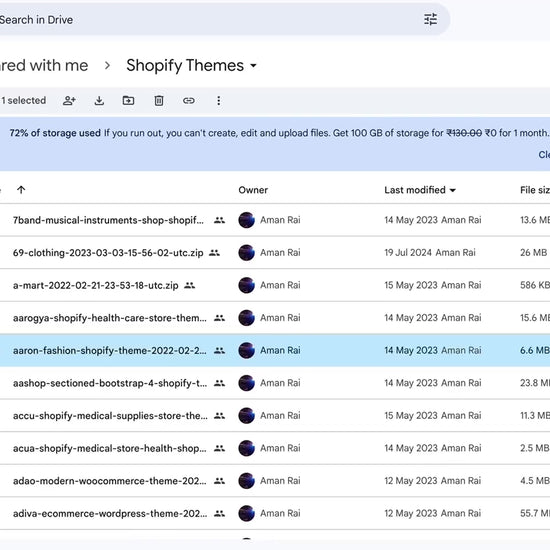Image resolution: width=550 pixels, height=550 pixels.
Task: Click owner avatar in 7band-musical row
Action: pyautogui.click(x=247, y=220)
